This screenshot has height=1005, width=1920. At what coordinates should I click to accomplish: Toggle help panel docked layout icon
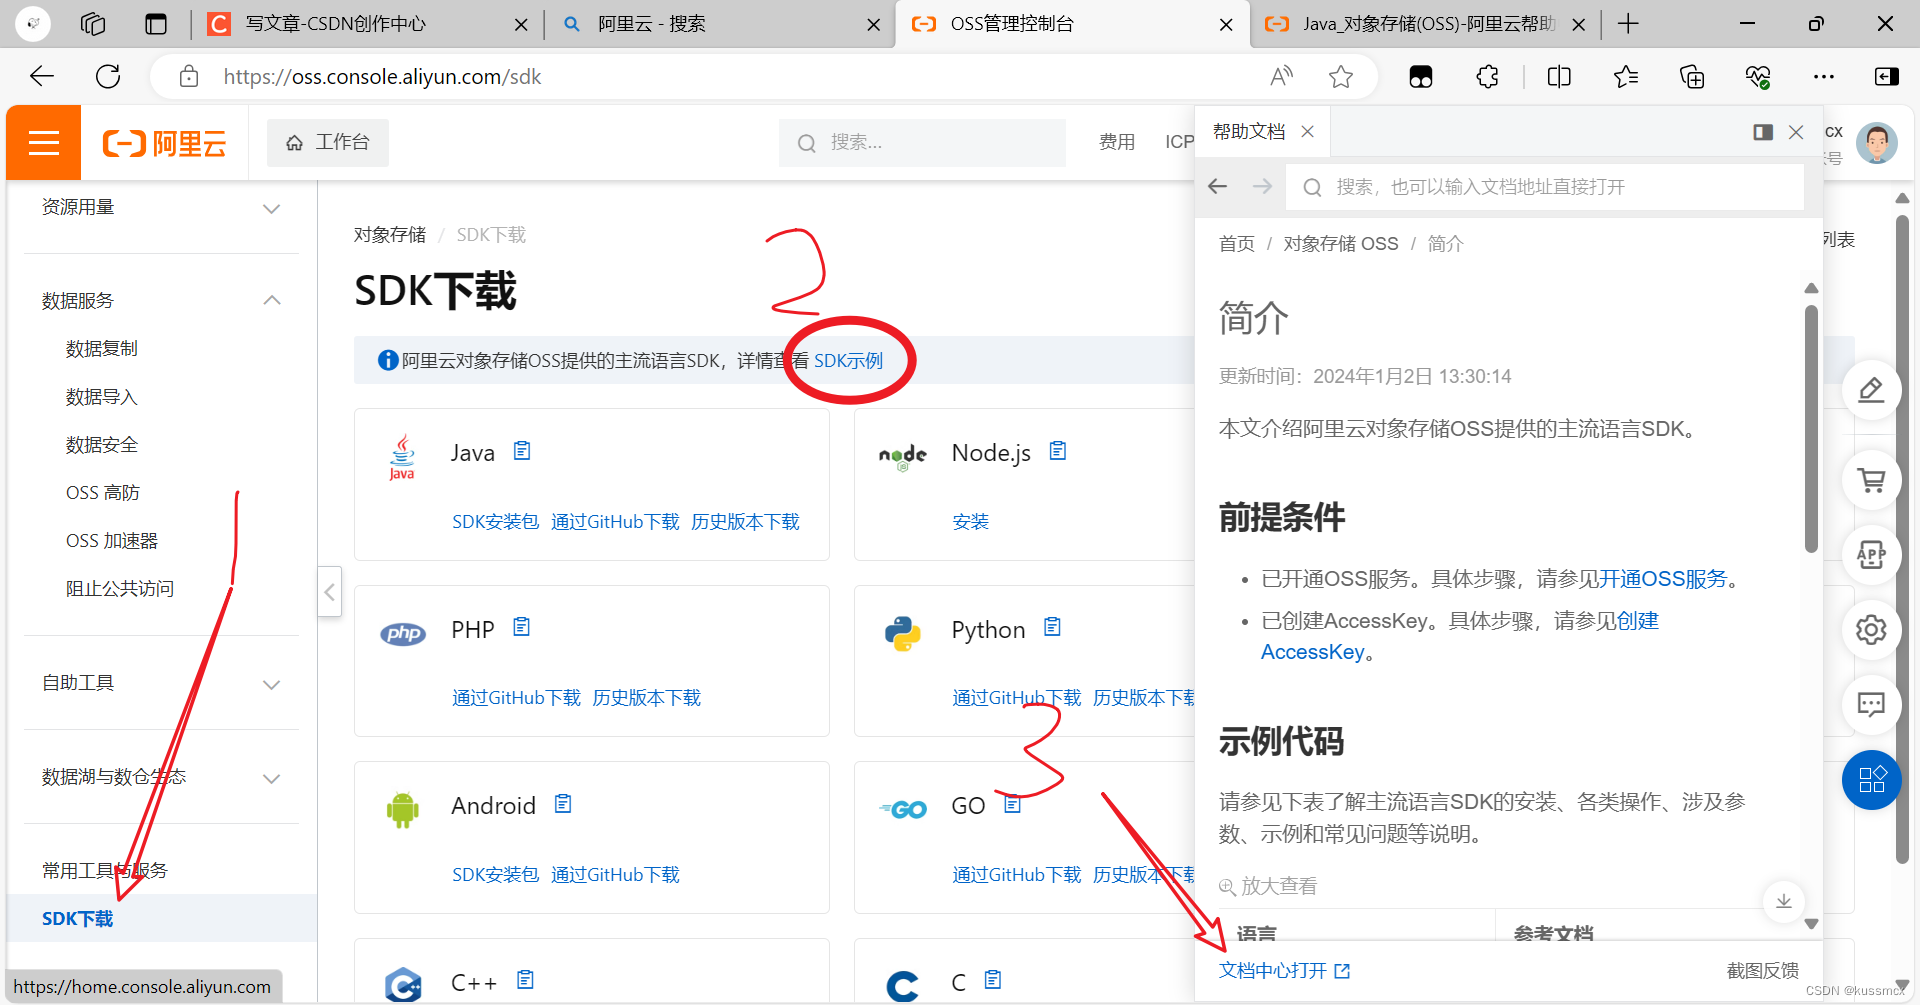pos(1763,132)
